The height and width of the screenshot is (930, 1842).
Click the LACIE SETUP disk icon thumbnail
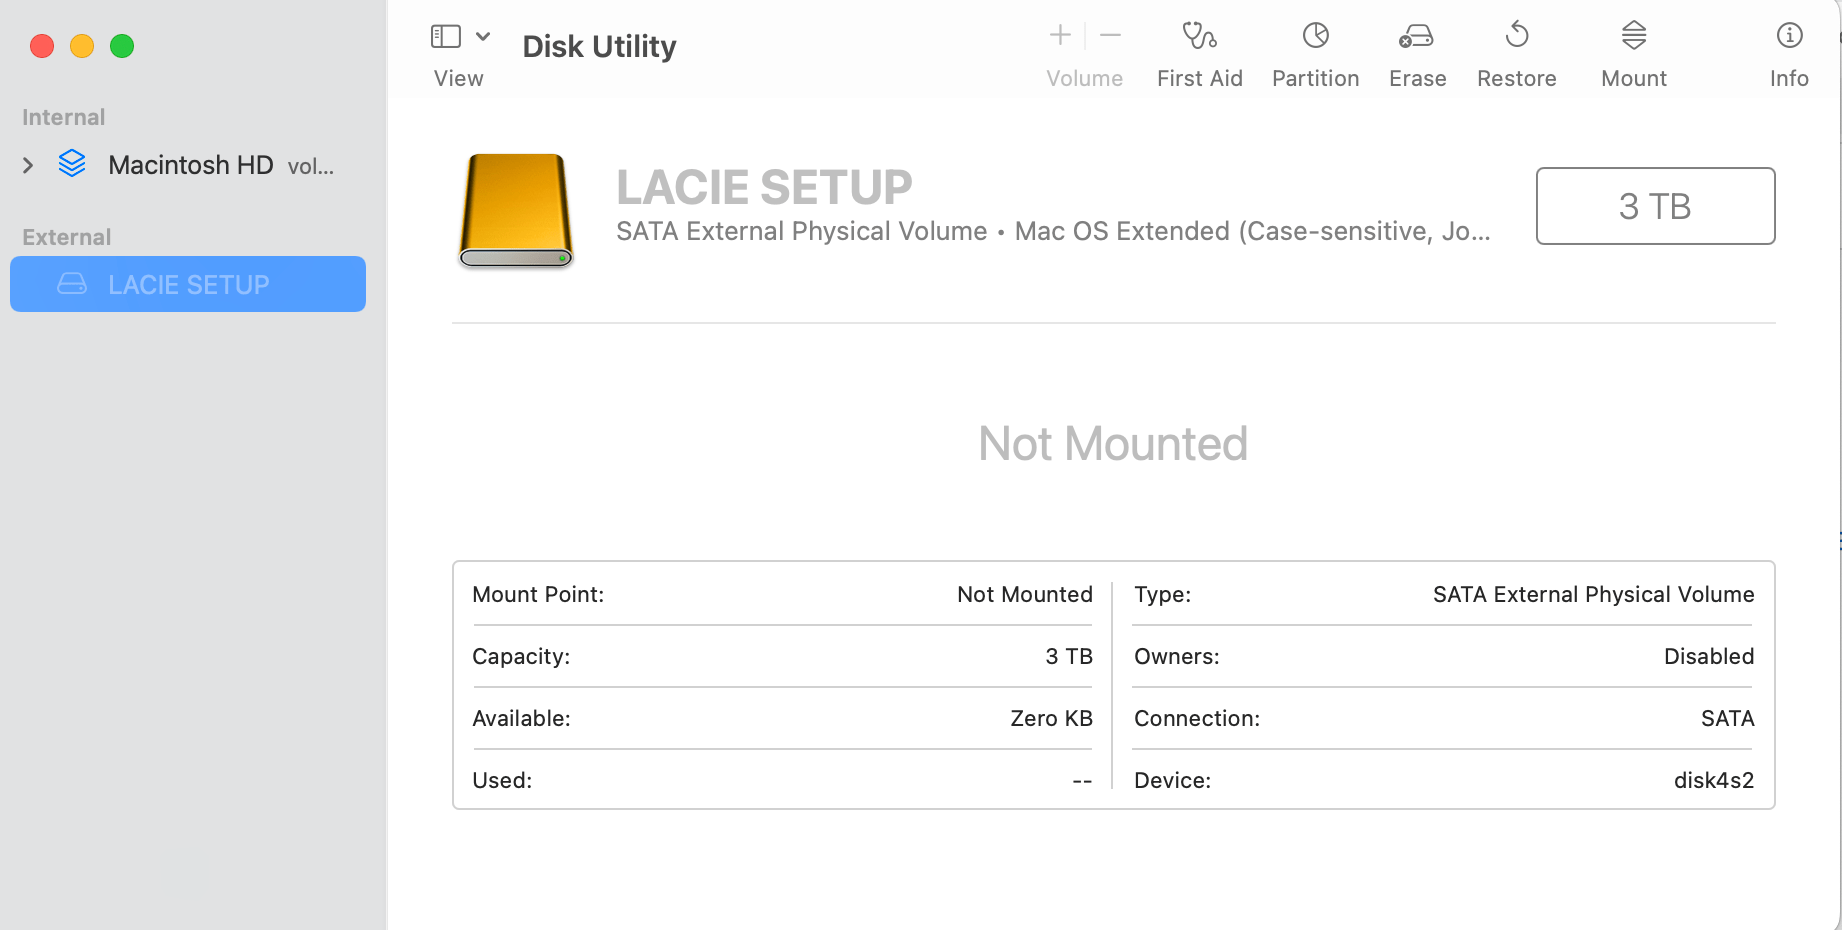point(516,210)
